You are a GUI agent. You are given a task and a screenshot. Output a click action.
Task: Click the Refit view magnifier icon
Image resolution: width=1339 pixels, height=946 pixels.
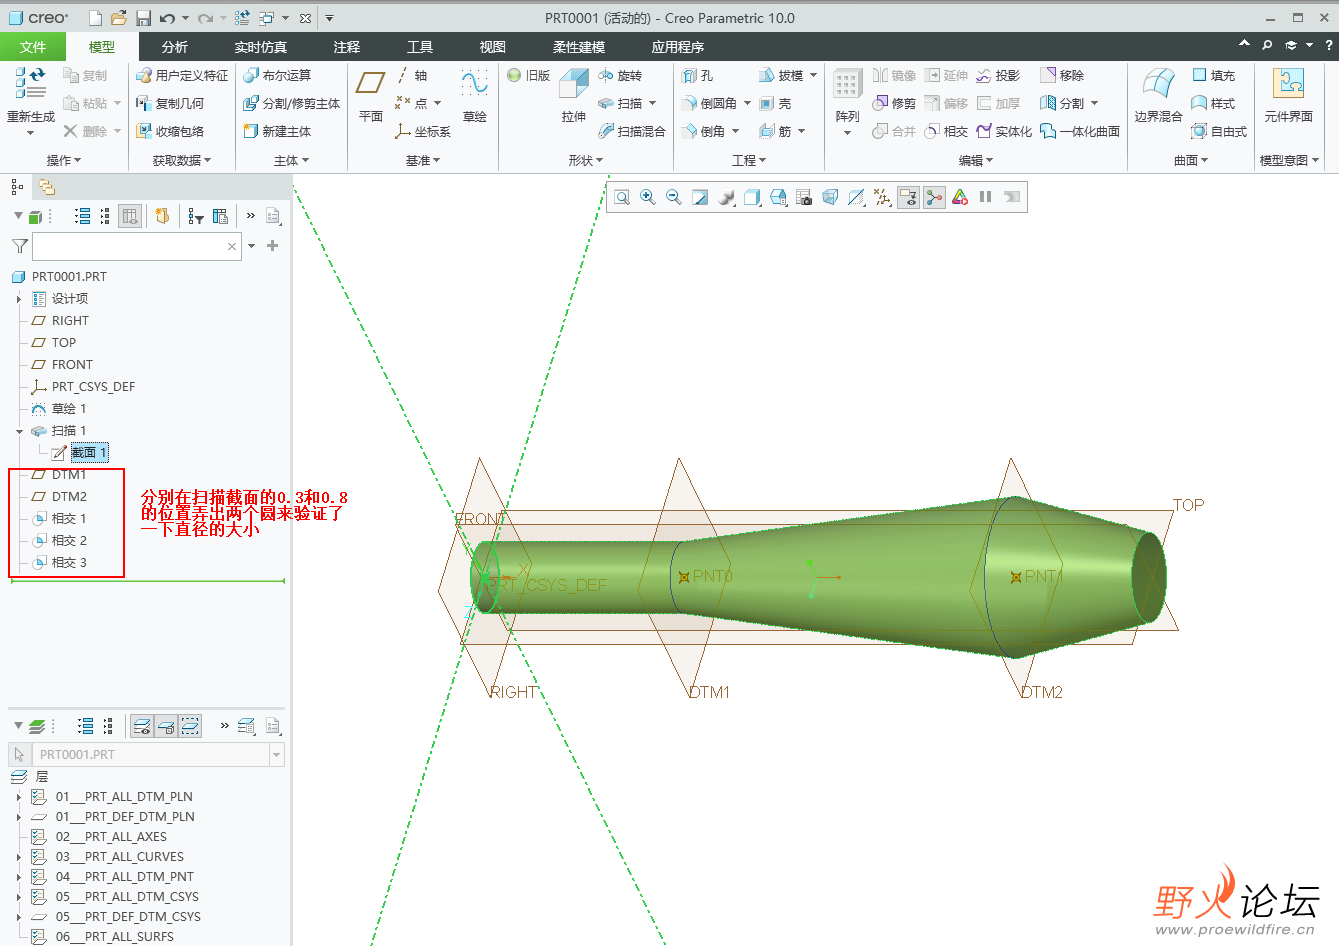622,197
